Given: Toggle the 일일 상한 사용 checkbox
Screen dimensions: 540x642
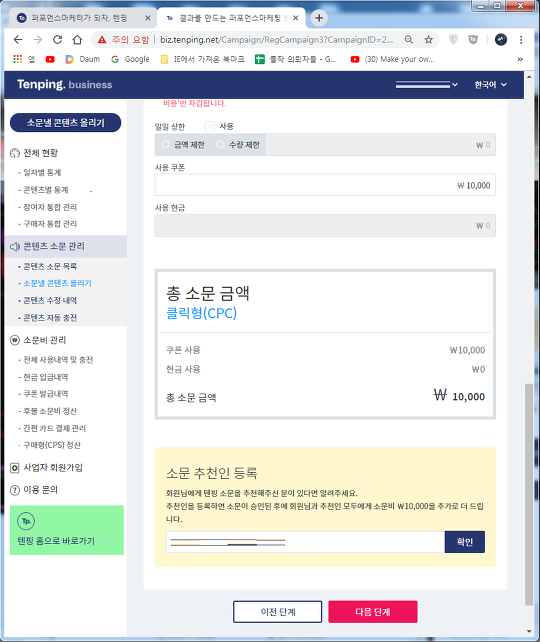Looking at the screenshot, I should coord(210,126).
